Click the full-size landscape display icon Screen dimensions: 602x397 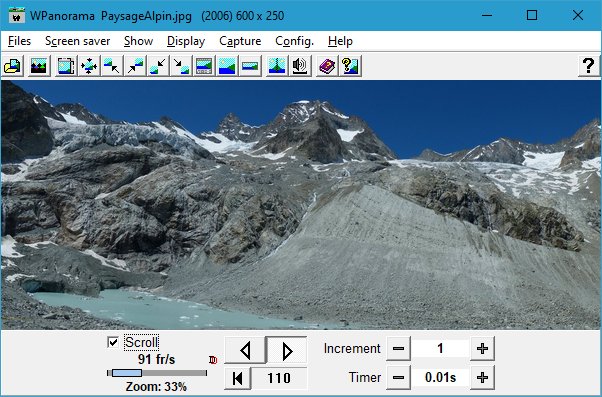[227, 66]
